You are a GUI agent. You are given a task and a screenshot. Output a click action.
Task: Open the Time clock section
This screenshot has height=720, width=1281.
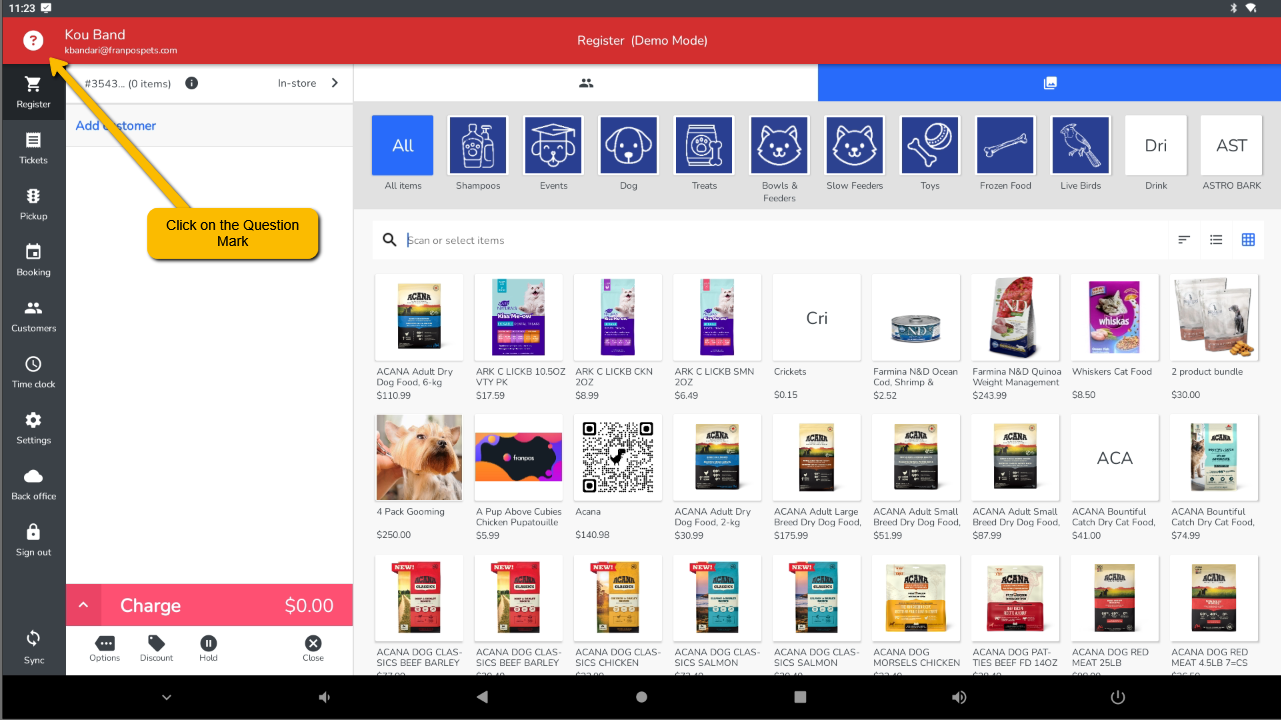33,371
